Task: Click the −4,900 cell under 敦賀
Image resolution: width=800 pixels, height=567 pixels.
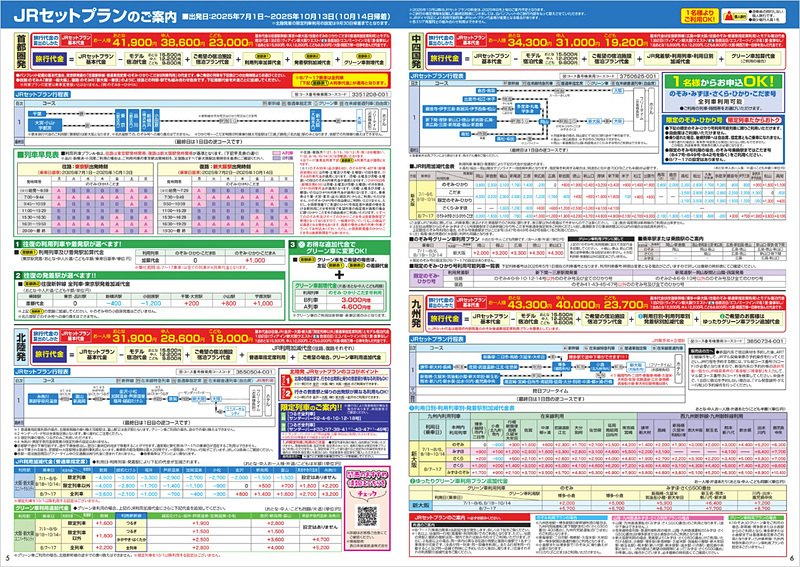Action: pos(104,478)
